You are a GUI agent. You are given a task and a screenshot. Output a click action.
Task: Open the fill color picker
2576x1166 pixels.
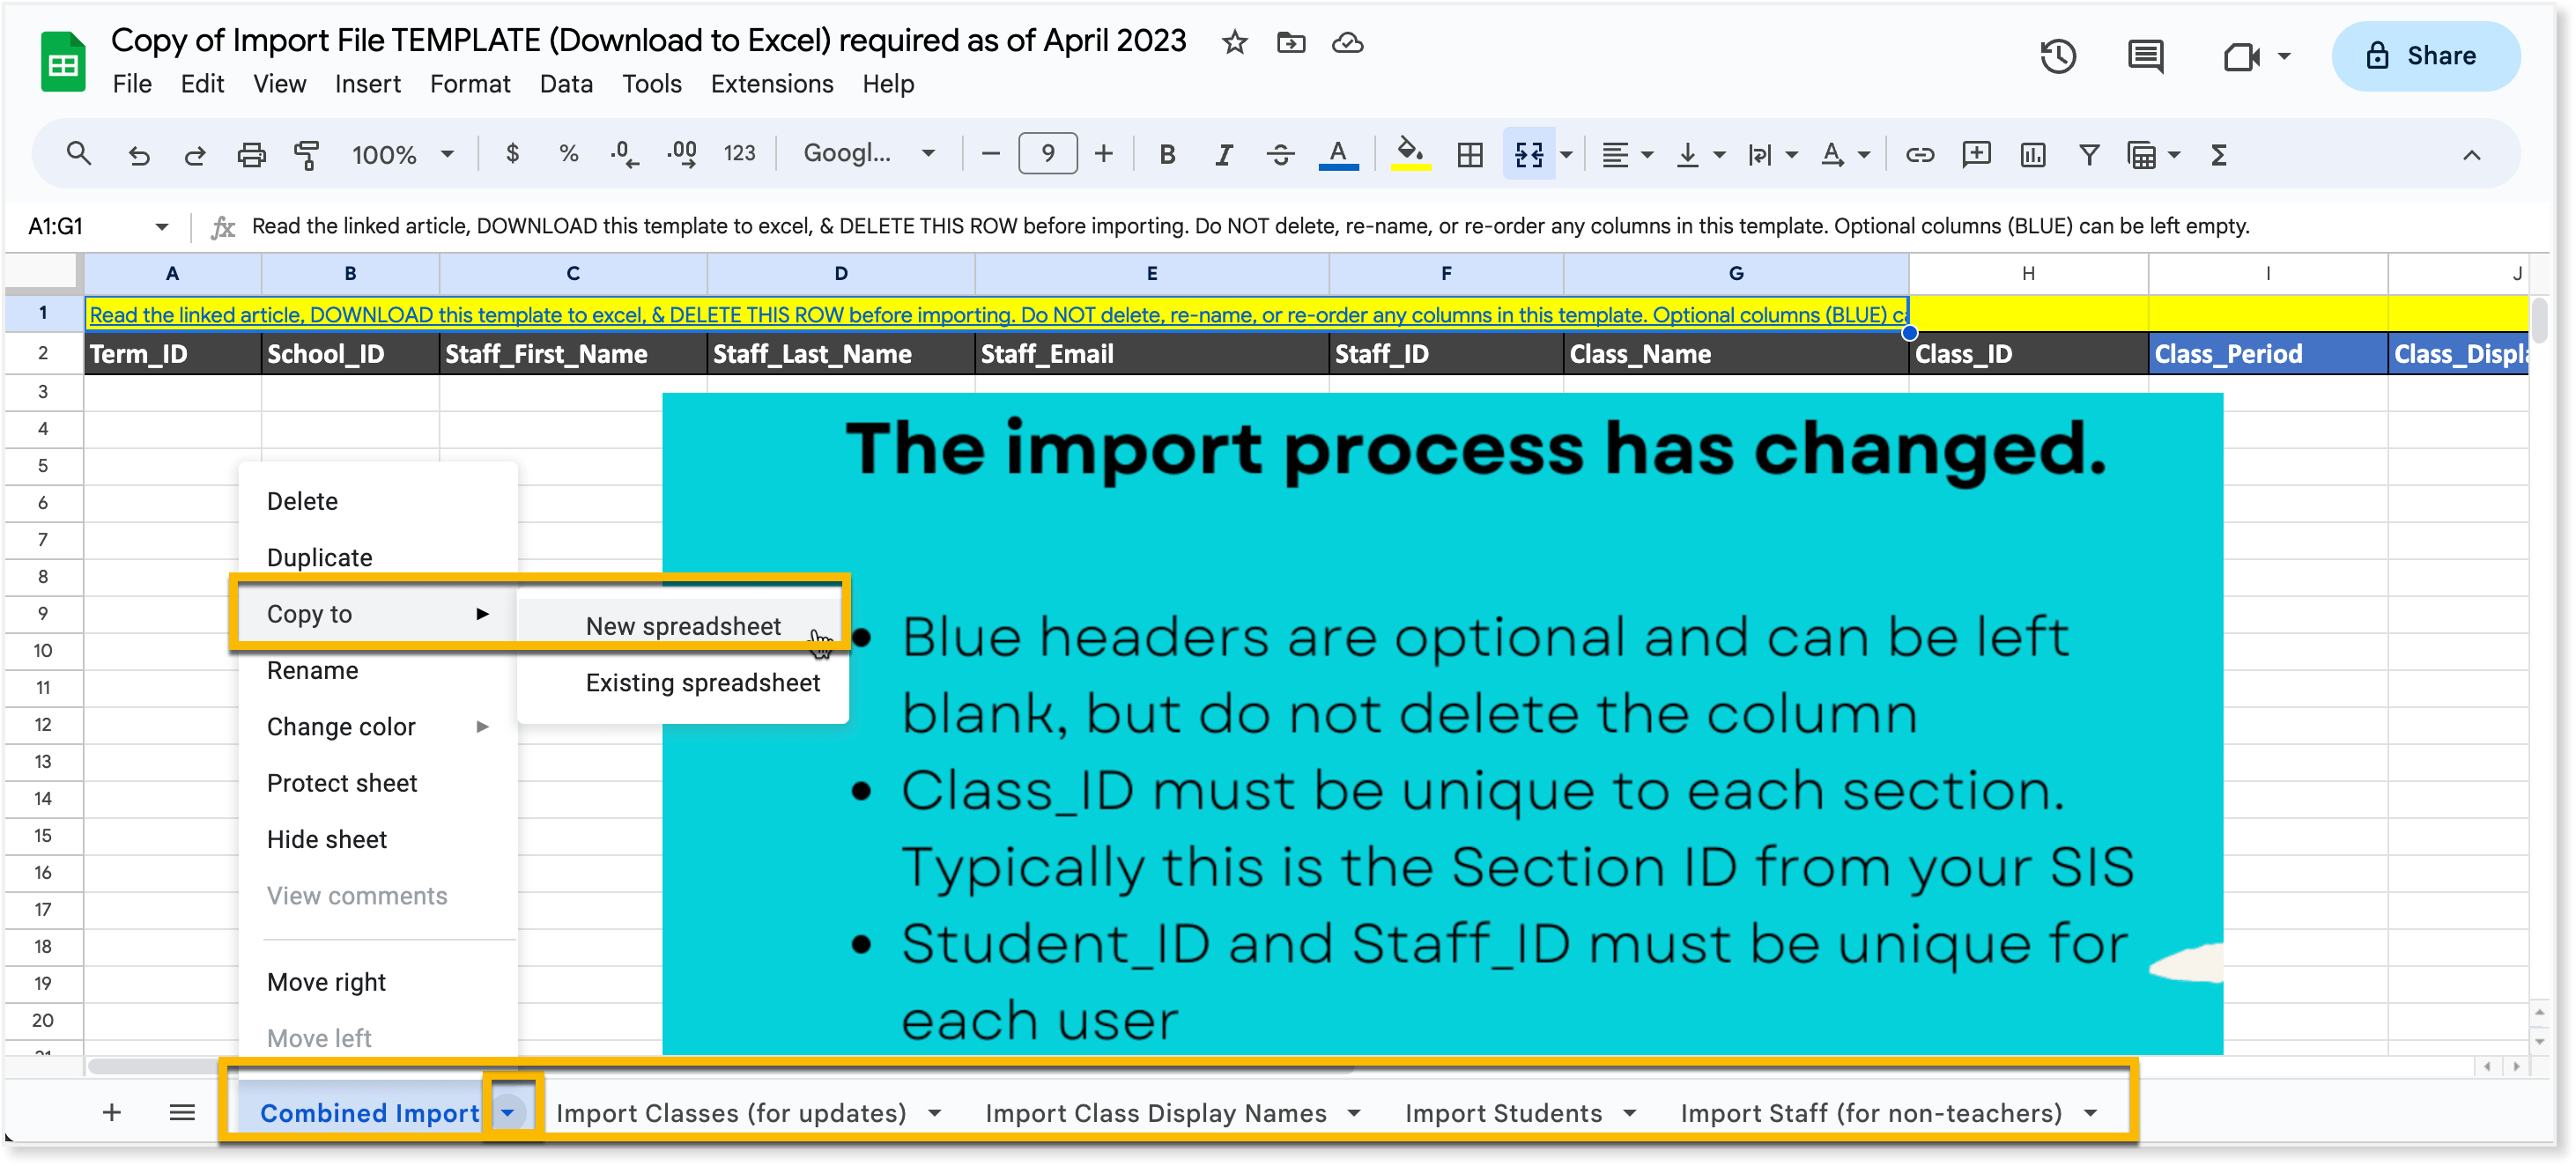[x=1410, y=155]
